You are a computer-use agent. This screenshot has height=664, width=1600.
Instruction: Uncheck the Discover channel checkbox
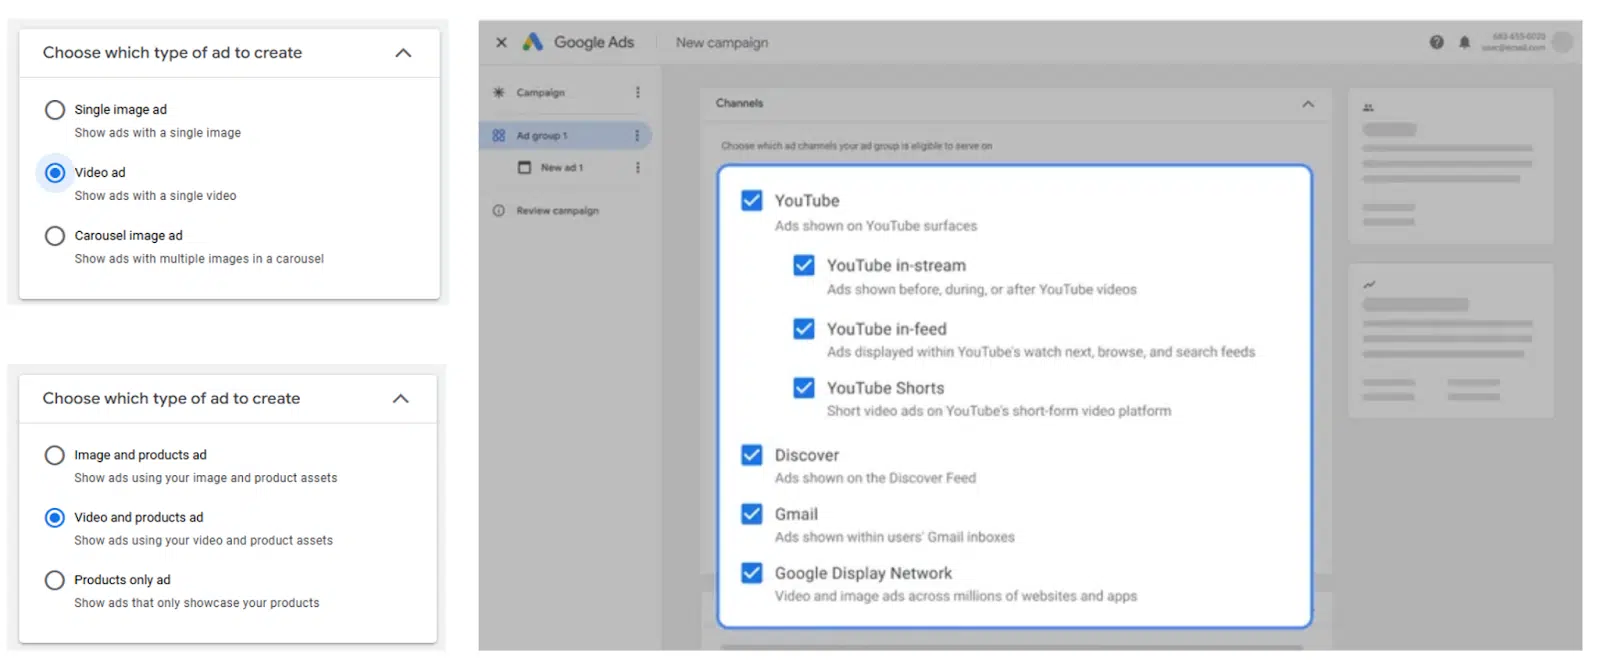coord(751,455)
